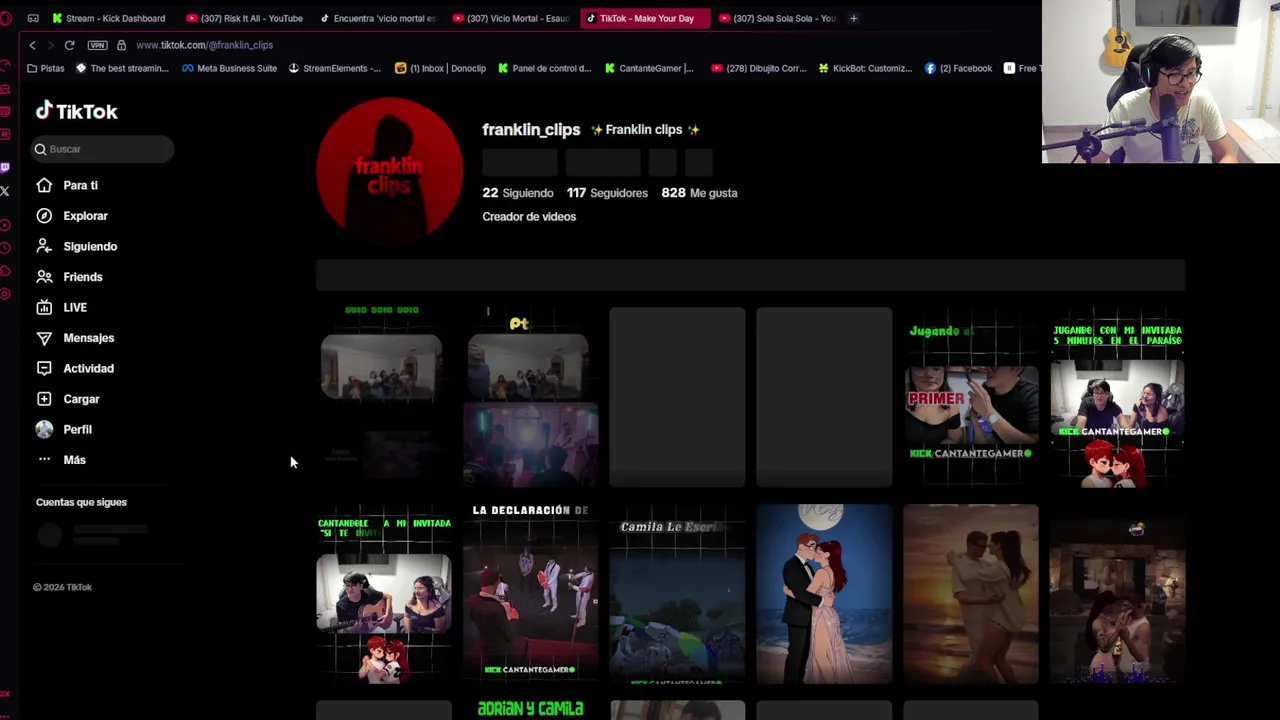Open the Dibujito Corr... YouTube bookmark
This screenshot has height=720, width=1280.
(756, 68)
